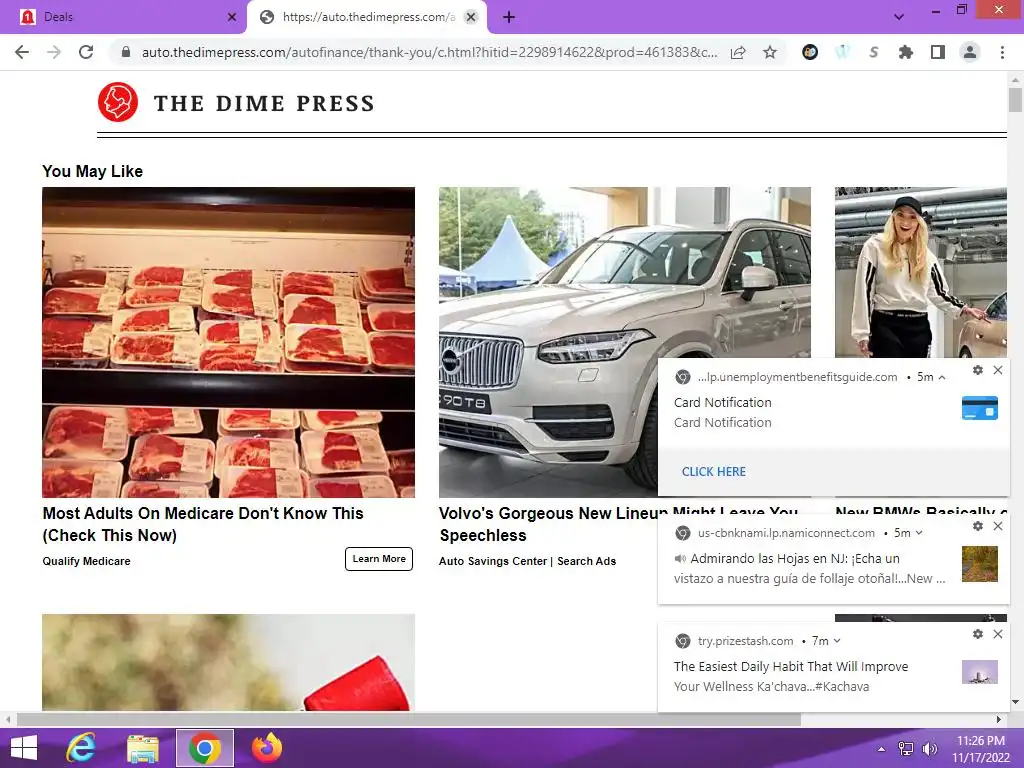Open the Chrome profile avatar
The width and height of the screenshot is (1024, 768).
coord(970,52)
